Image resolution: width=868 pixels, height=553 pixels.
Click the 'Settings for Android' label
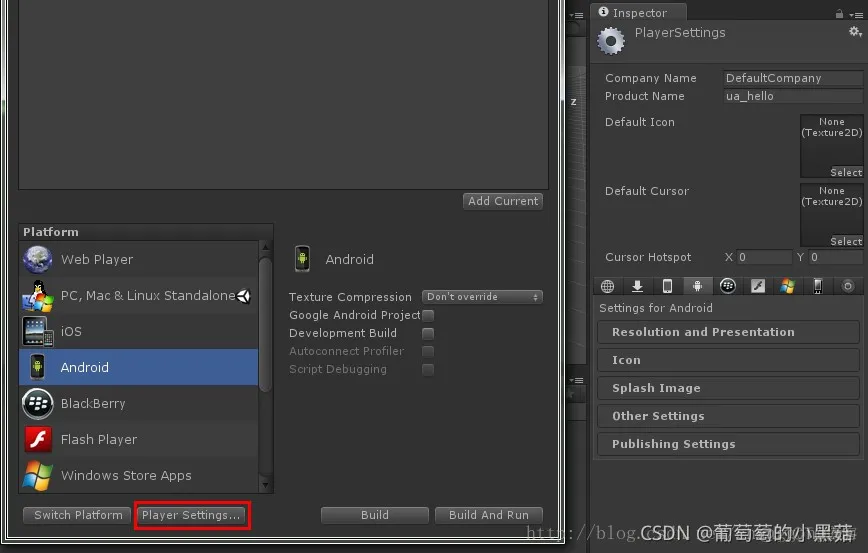(655, 308)
